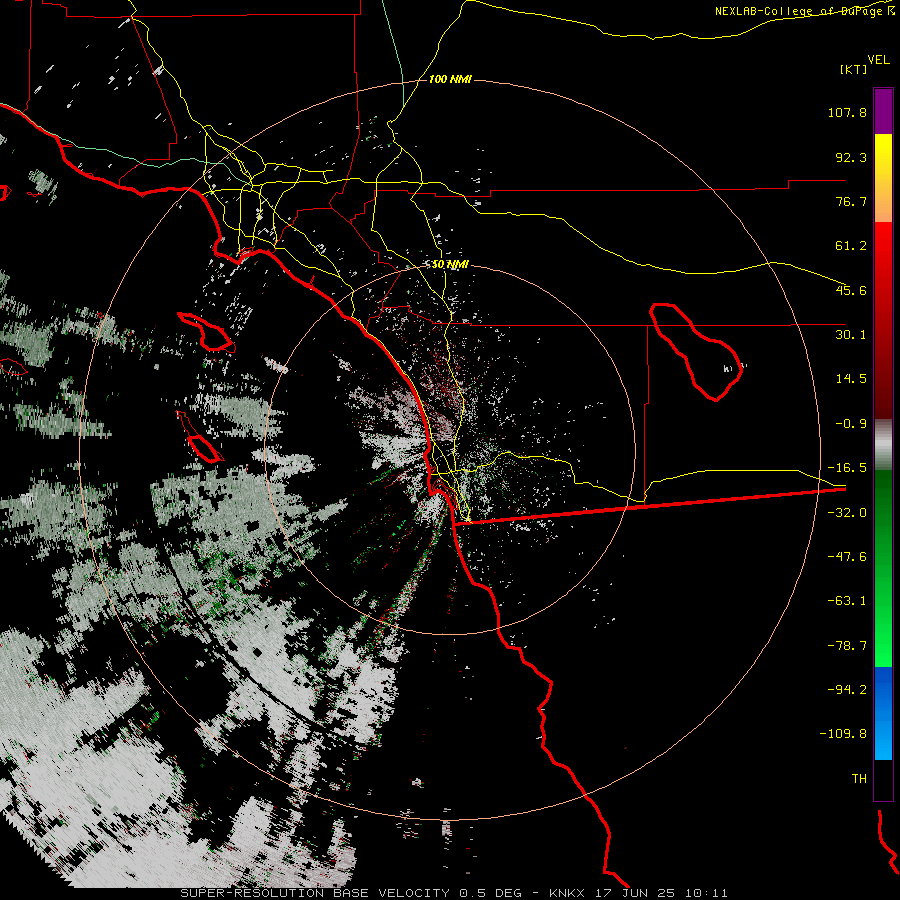Image resolution: width=900 pixels, height=900 pixels.
Task: Click the green segment of velocity color bar
Action: click(x=883, y=568)
